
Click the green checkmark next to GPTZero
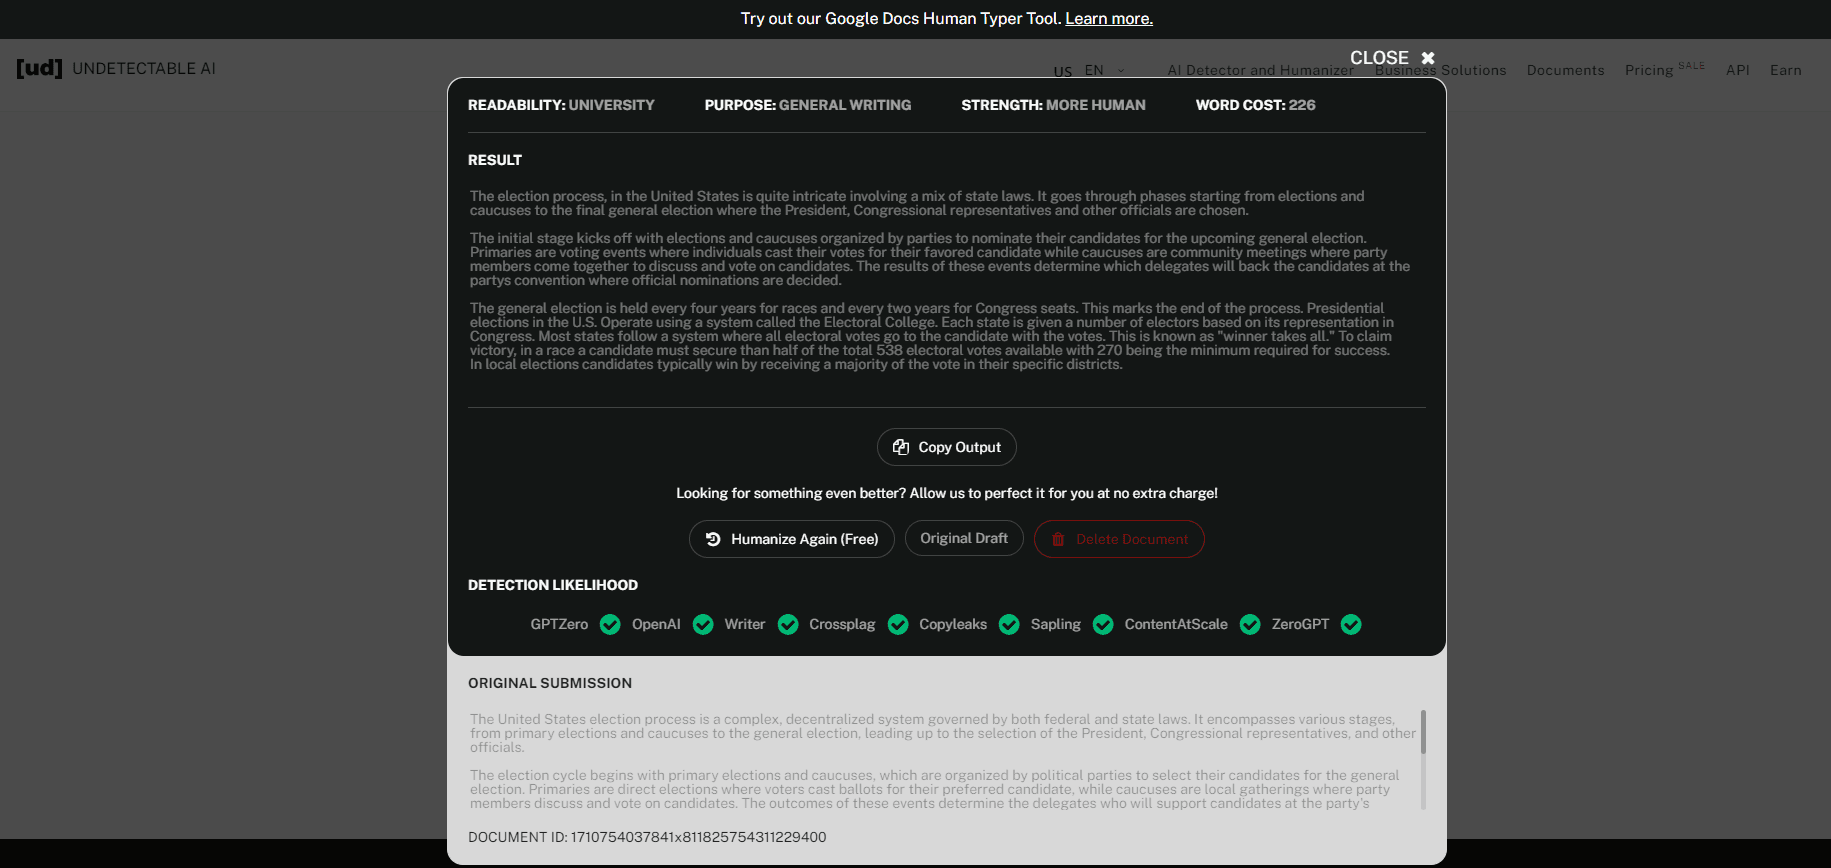610,625
